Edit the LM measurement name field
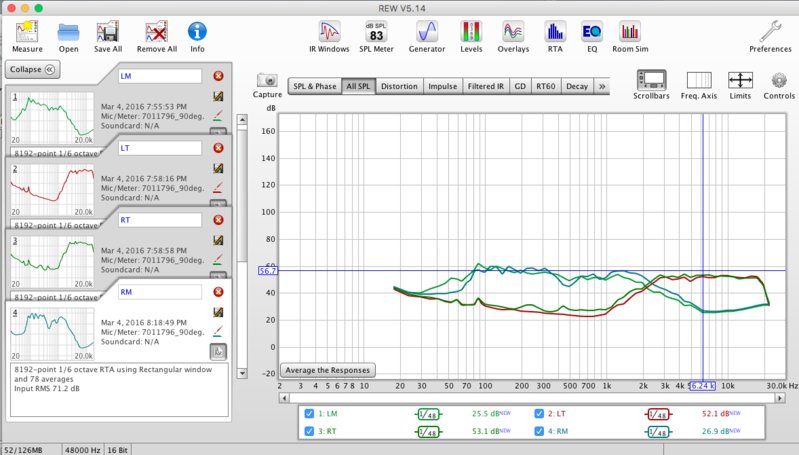 click(160, 76)
